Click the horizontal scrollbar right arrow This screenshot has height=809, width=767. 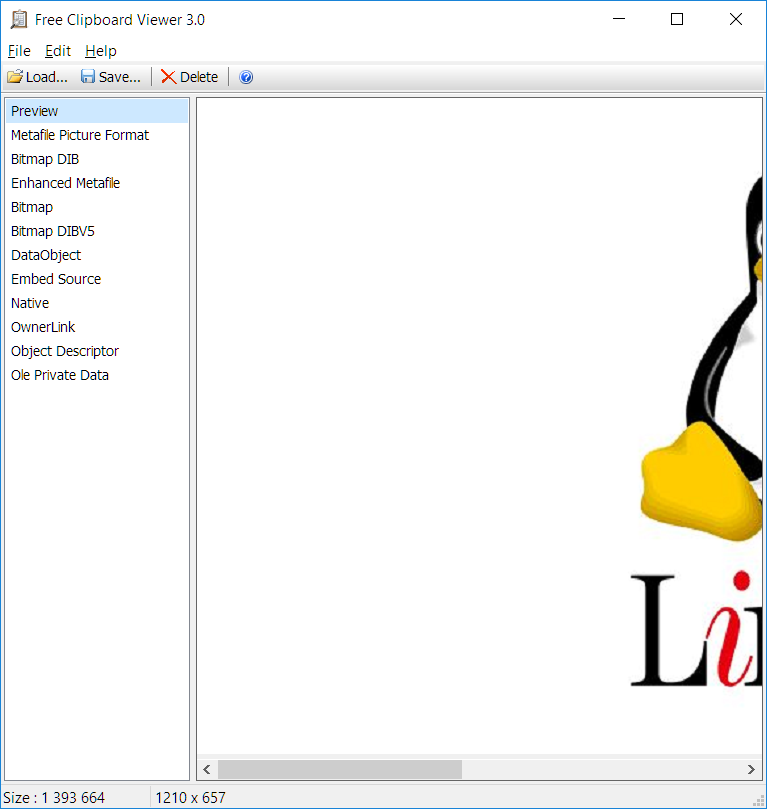751,769
